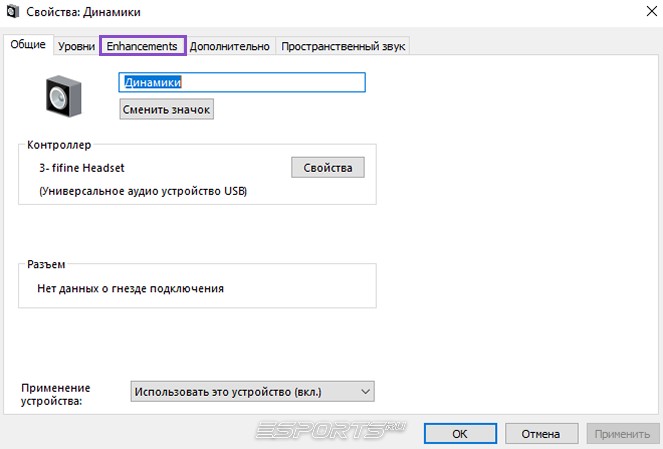
Task: Open the Пространственный звук tab
Action: click(x=344, y=46)
